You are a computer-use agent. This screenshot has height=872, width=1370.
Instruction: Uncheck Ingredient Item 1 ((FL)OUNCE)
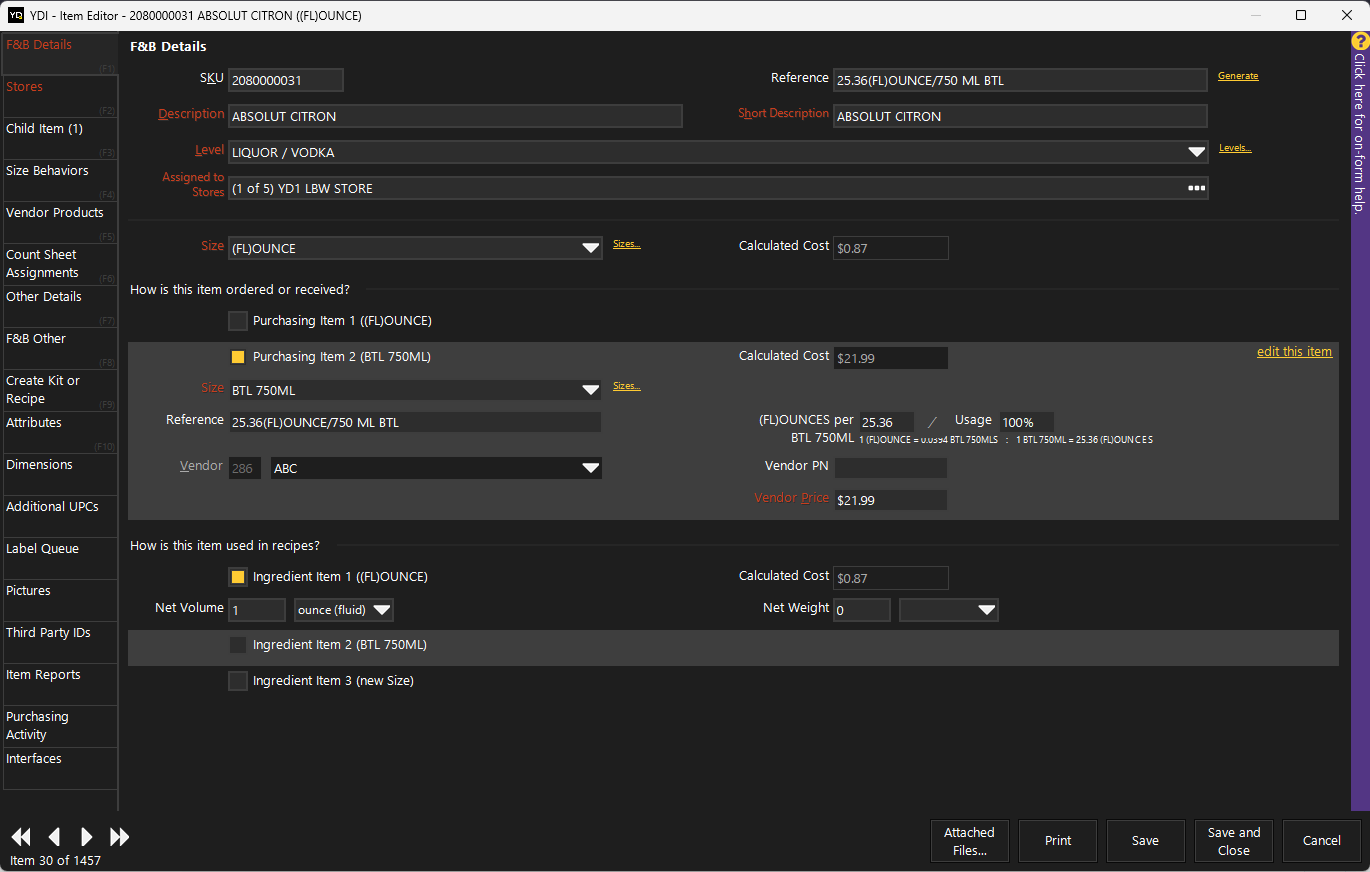[238, 577]
